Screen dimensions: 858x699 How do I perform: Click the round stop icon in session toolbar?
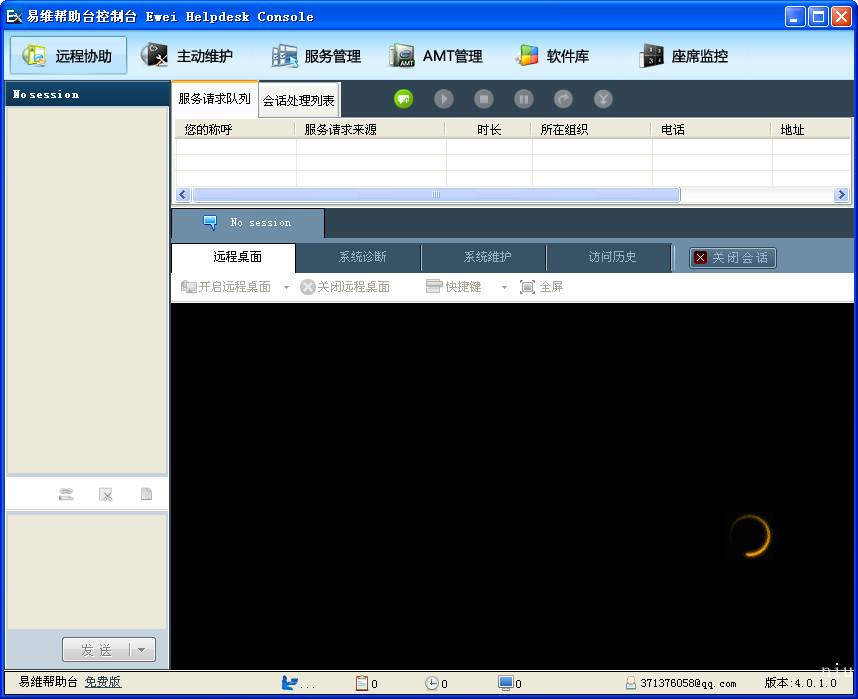484,99
